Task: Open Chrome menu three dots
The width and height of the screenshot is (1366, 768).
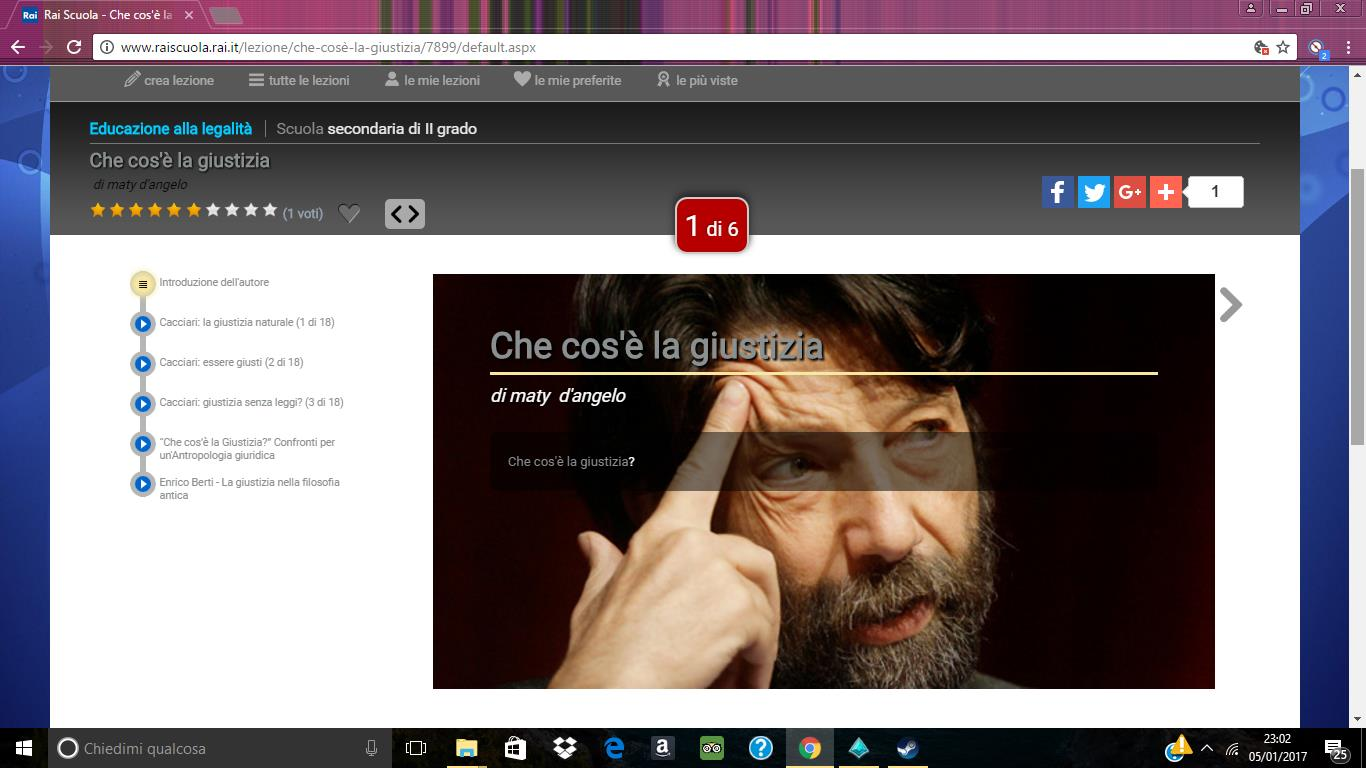Action: tap(1347, 47)
